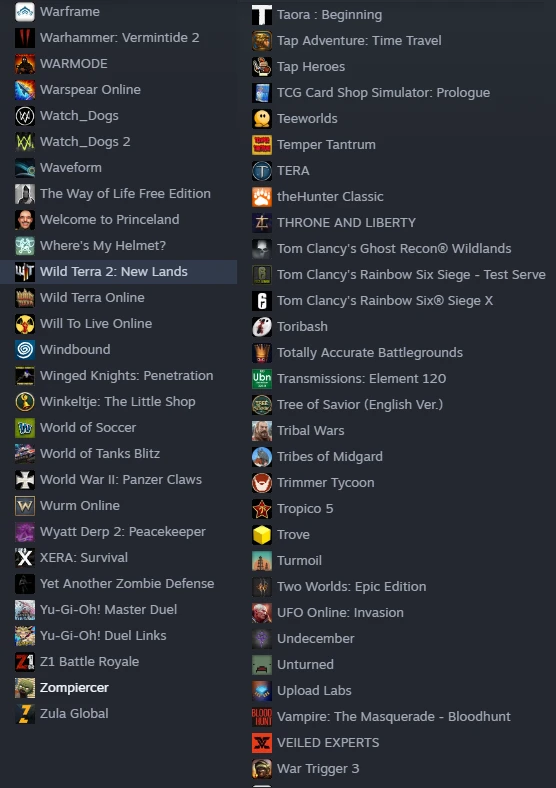The image size is (556, 788).
Task: Select Wild Terra 2: New Lands entry
Action: coord(119,272)
